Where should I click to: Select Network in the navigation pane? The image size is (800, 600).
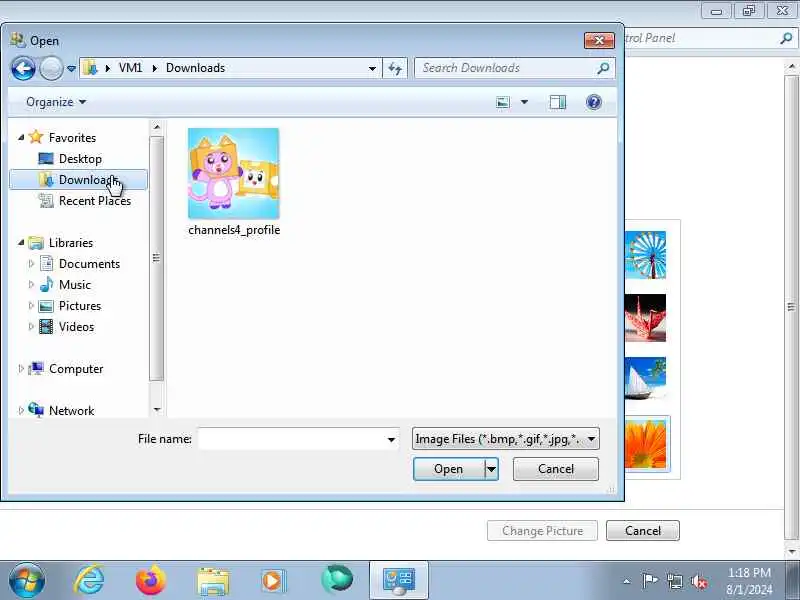pos(71,411)
